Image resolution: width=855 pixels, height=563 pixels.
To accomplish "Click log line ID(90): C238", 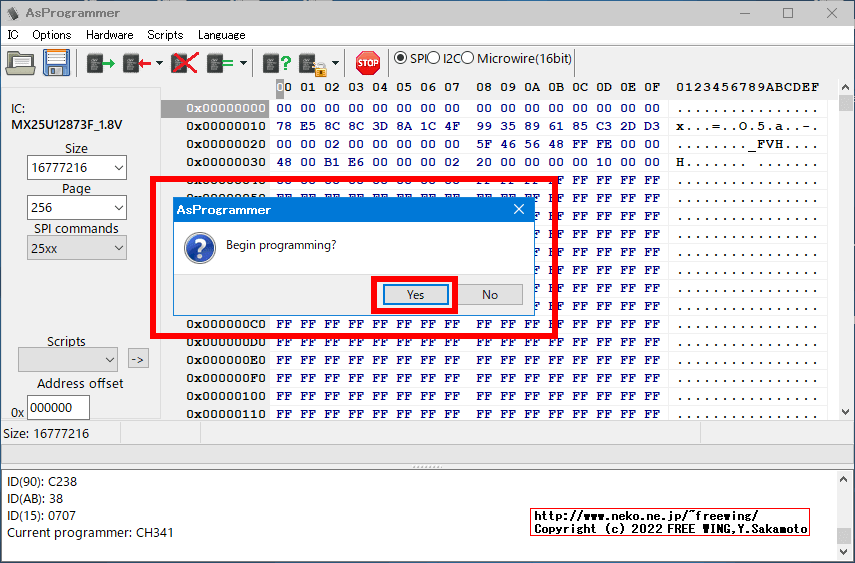I will (x=42, y=482).
